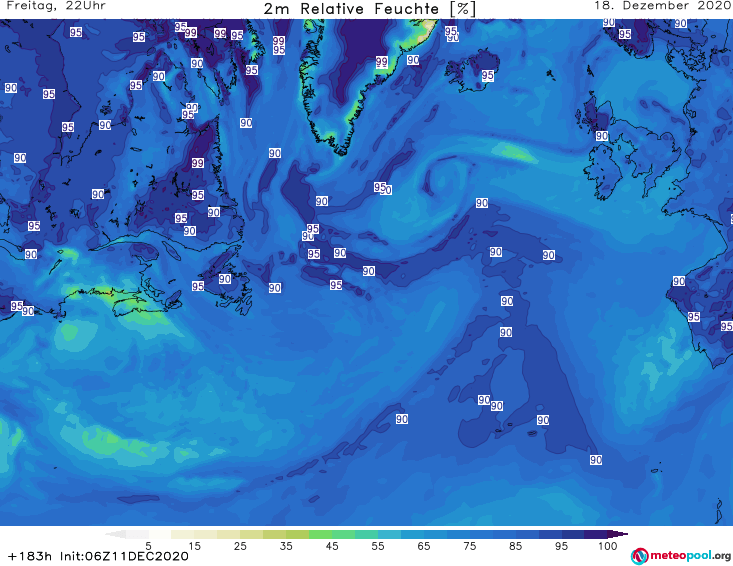Screen dimensions: 733x566
Task: Click the 99 contour label on Greenland's east coast
Action: [x=381, y=62]
